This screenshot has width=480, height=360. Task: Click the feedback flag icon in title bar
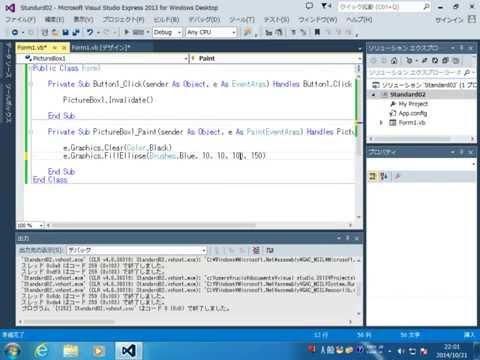[325, 6]
